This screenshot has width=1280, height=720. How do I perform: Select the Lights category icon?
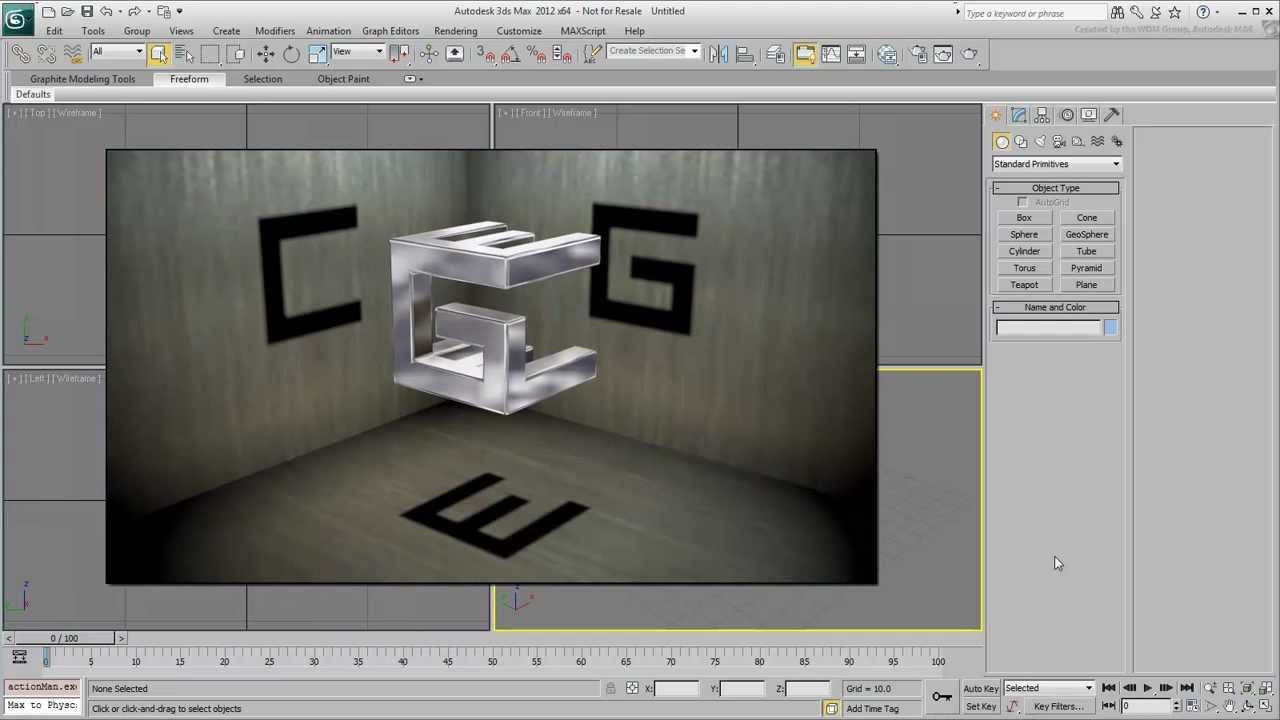(x=1040, y=142)
